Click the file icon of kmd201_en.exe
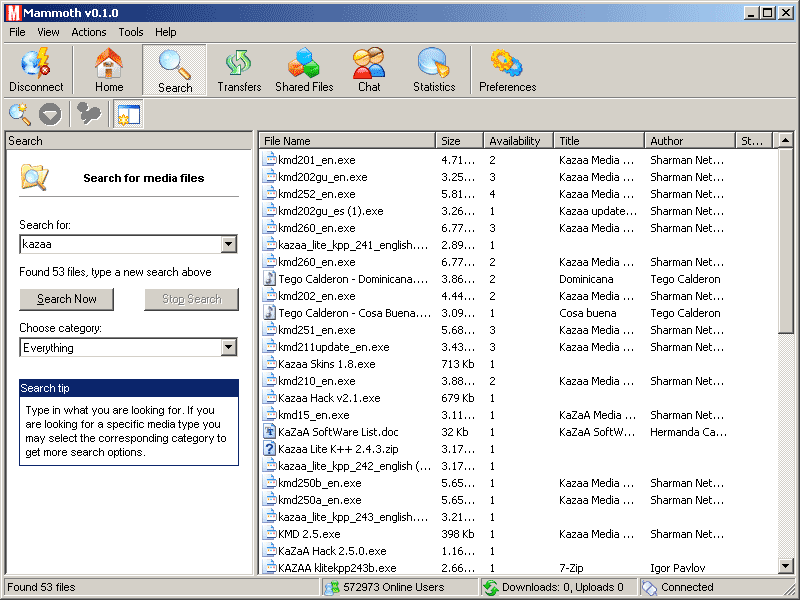Screen dimensions: 800x600 269,159
